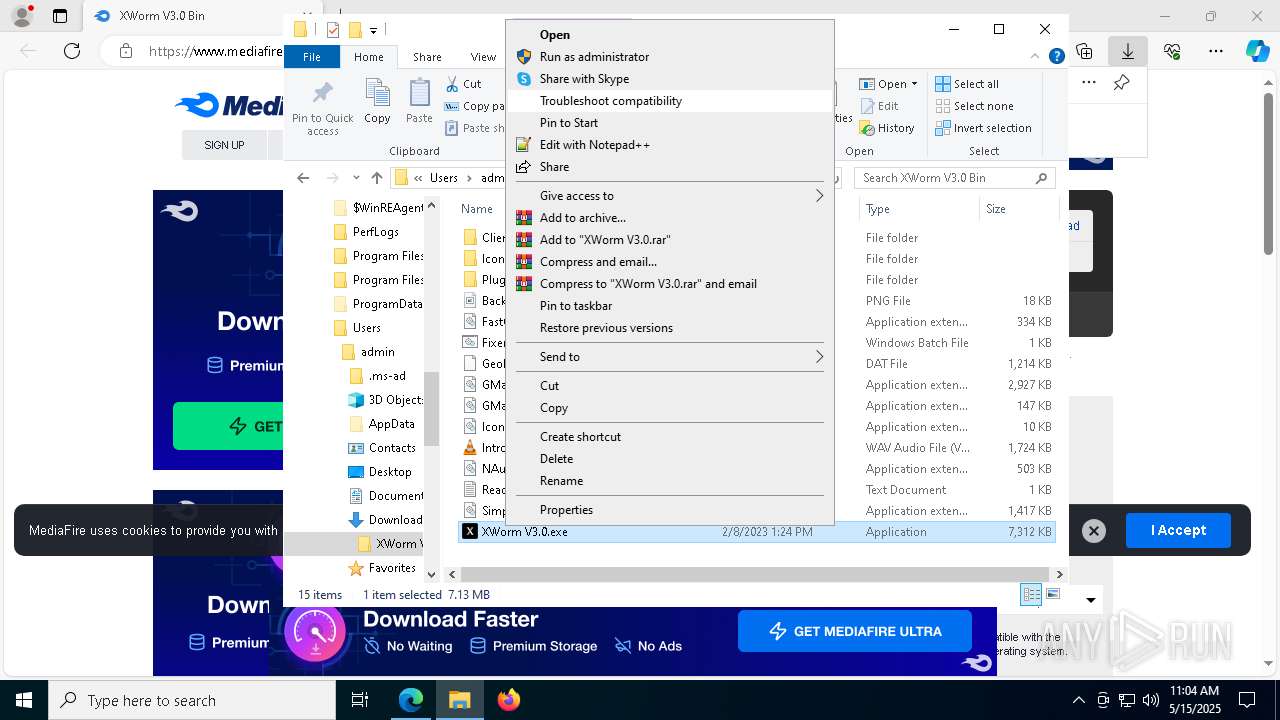1280x720 pixels.
Task: Open the Open button dropdown in ribbon
Action: click(x=914, y=85)
